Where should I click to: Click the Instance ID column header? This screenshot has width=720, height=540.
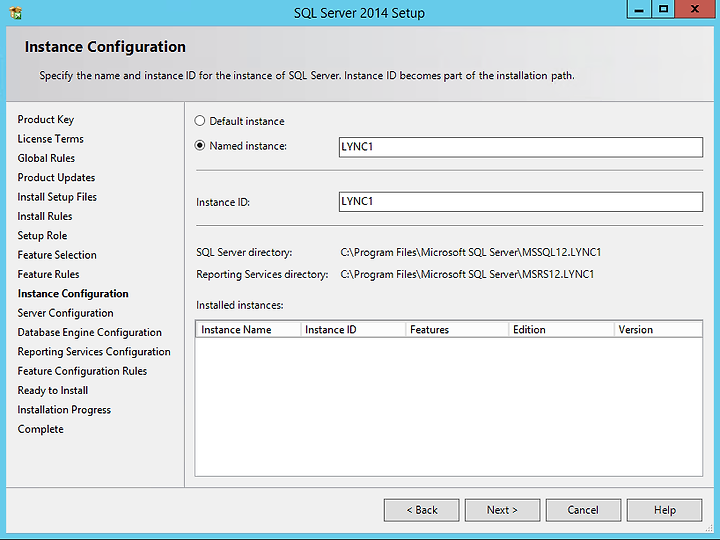tap(353, 330)
